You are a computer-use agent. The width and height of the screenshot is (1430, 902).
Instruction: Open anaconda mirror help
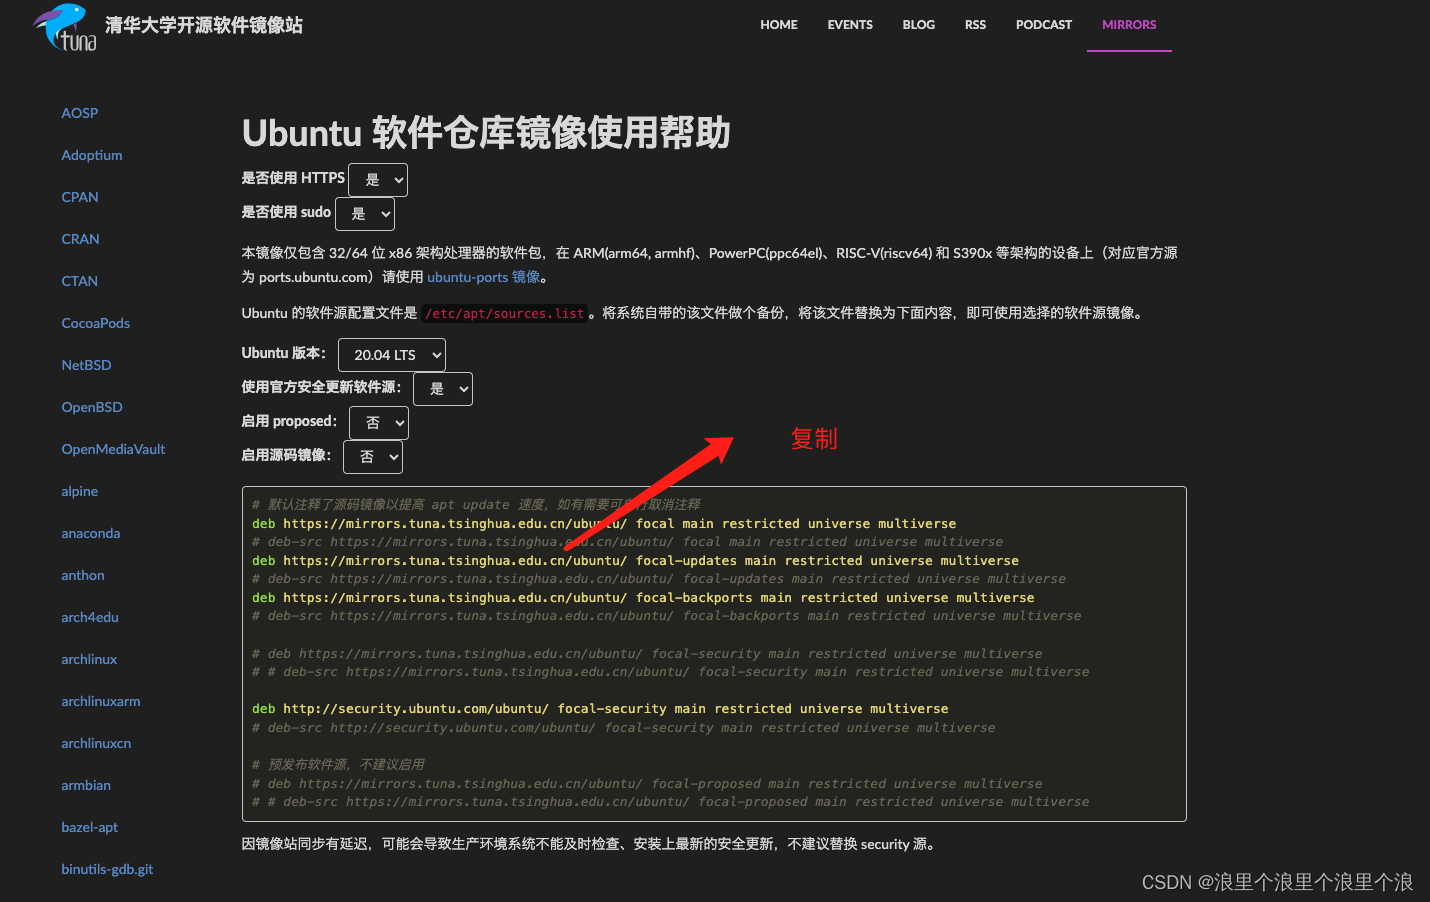[x=91, y=533]
